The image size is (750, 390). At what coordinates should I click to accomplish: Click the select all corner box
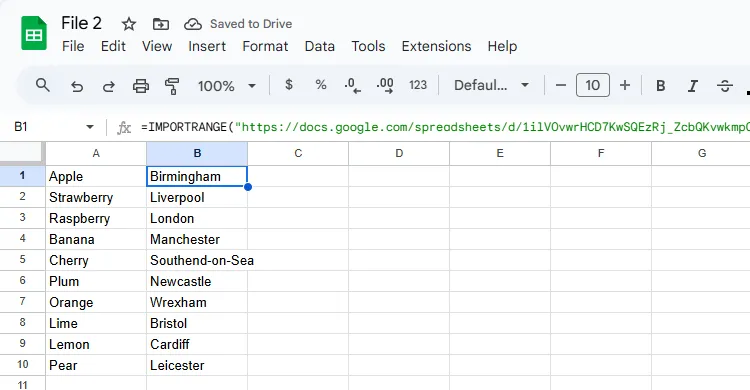[22, 153]
